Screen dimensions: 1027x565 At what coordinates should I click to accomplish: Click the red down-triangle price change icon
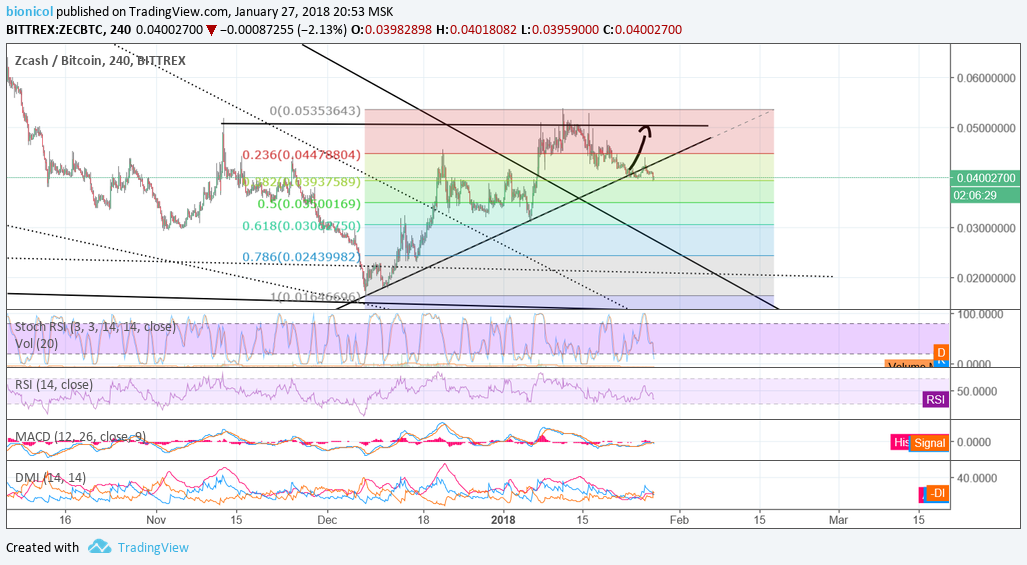tap(211, 30)
